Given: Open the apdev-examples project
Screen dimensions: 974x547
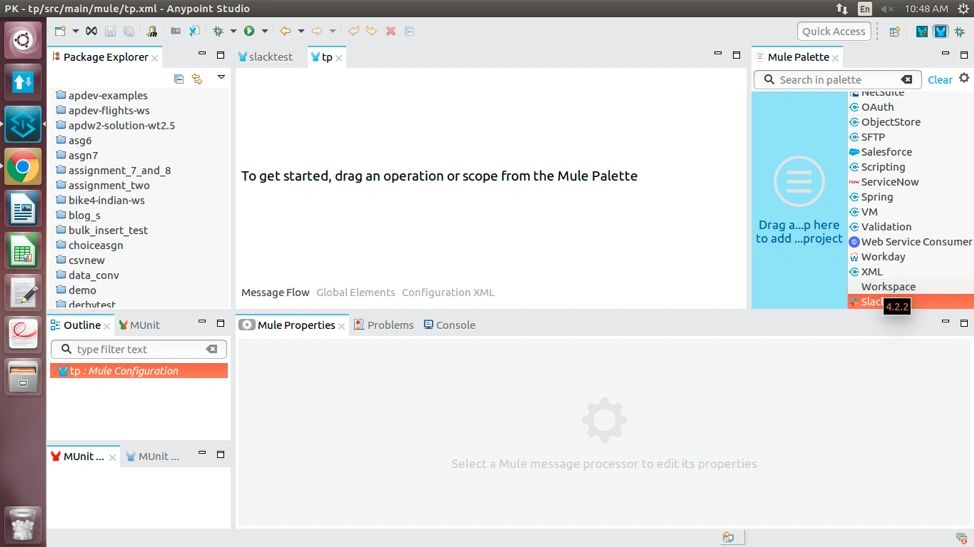Looking at the screenshot, I should 101,95.
